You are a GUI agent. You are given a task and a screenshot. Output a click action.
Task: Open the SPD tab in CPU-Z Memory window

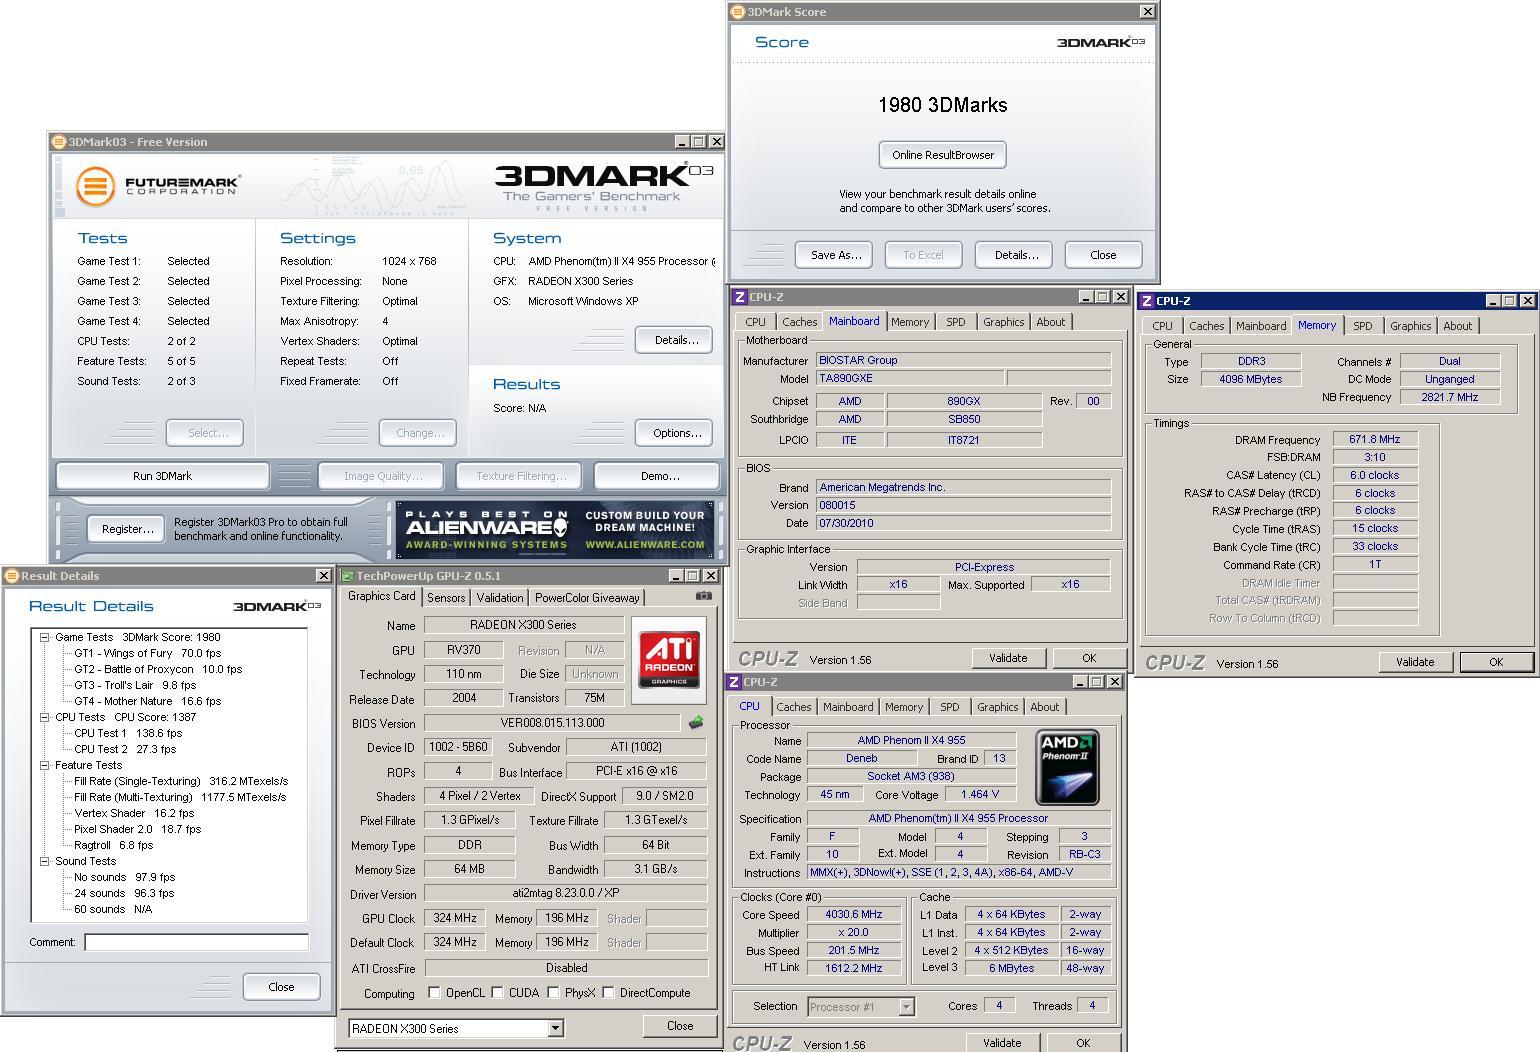1362,326
